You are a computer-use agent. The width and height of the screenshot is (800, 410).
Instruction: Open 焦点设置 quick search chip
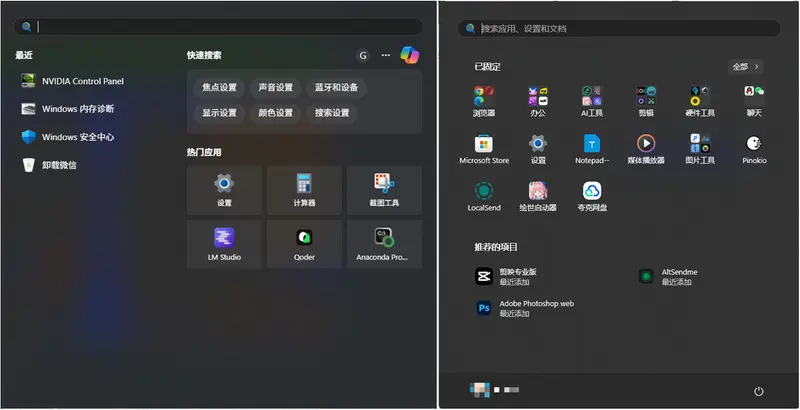coord(219,87)
